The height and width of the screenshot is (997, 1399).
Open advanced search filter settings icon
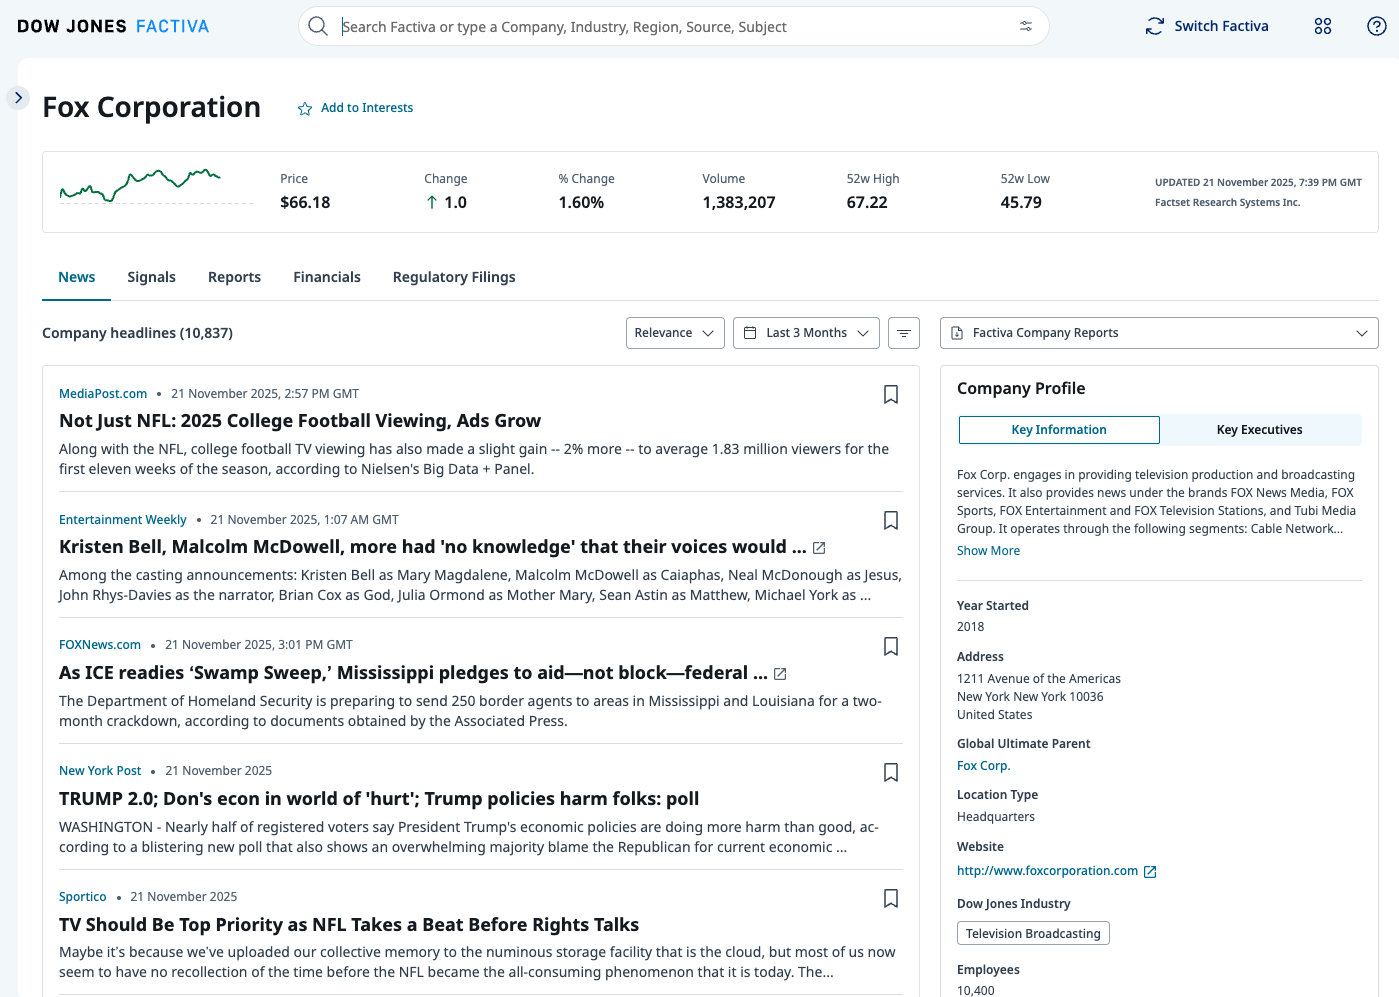coord(1026,26)
